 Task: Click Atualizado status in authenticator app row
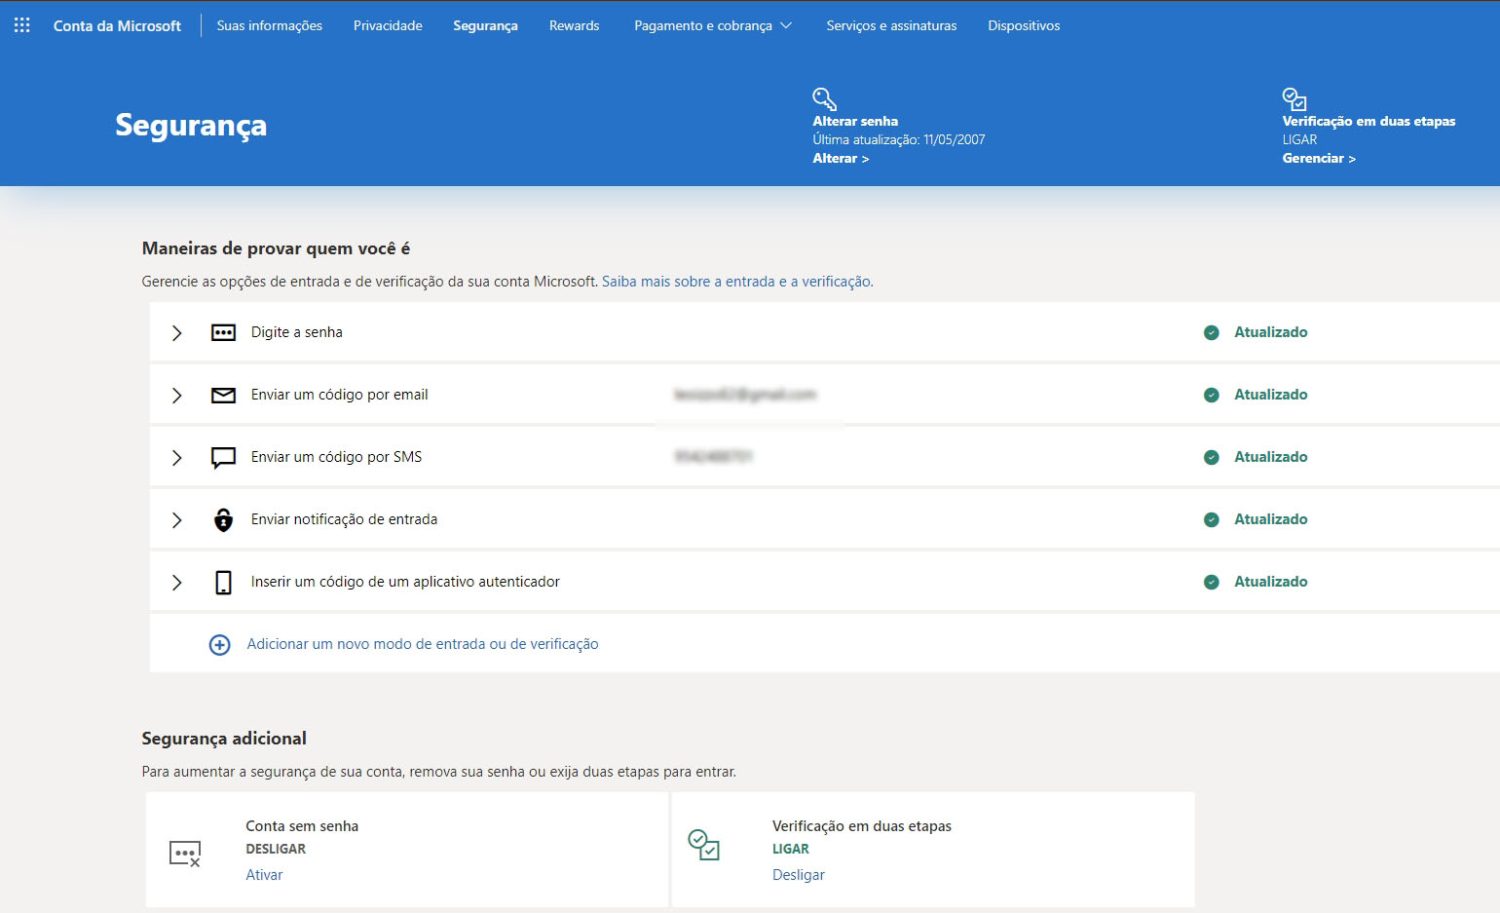(1271, 582)
